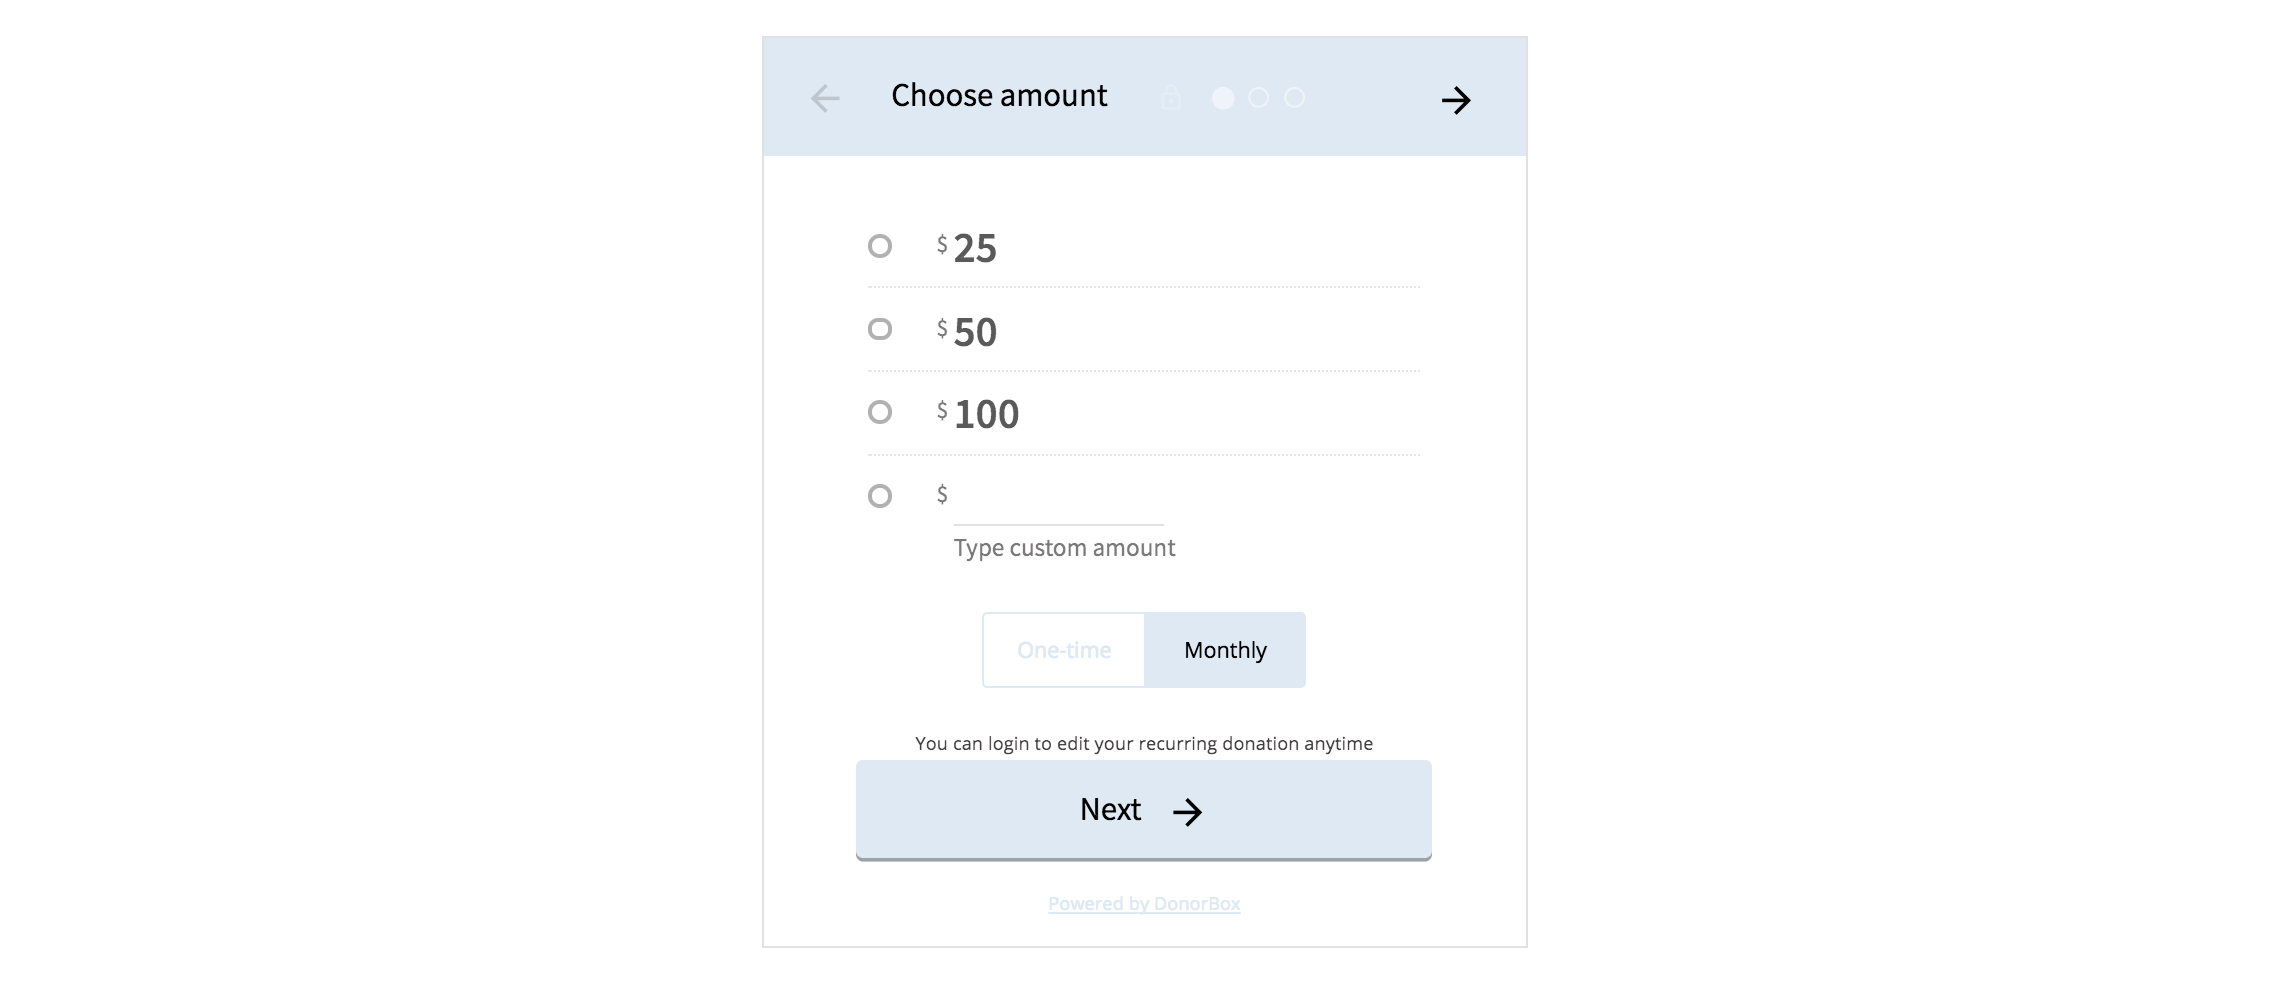Switch to Monthly donation
This screenshot has height=982, width=2292.
(1225, 650)
